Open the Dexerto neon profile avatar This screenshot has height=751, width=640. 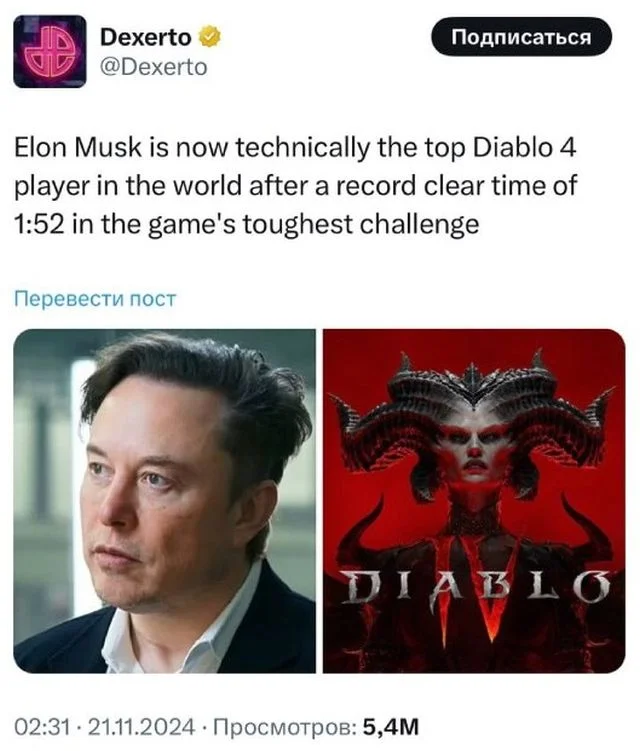[x=50, y=51]
